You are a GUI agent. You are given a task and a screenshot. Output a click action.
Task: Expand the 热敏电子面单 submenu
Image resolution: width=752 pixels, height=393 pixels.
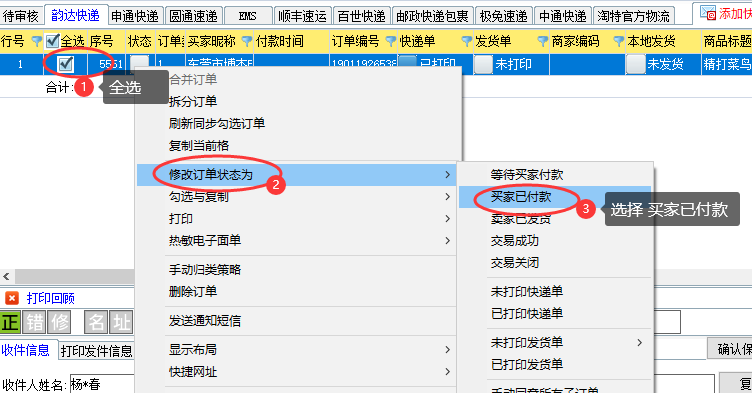[x=296, y=240]
